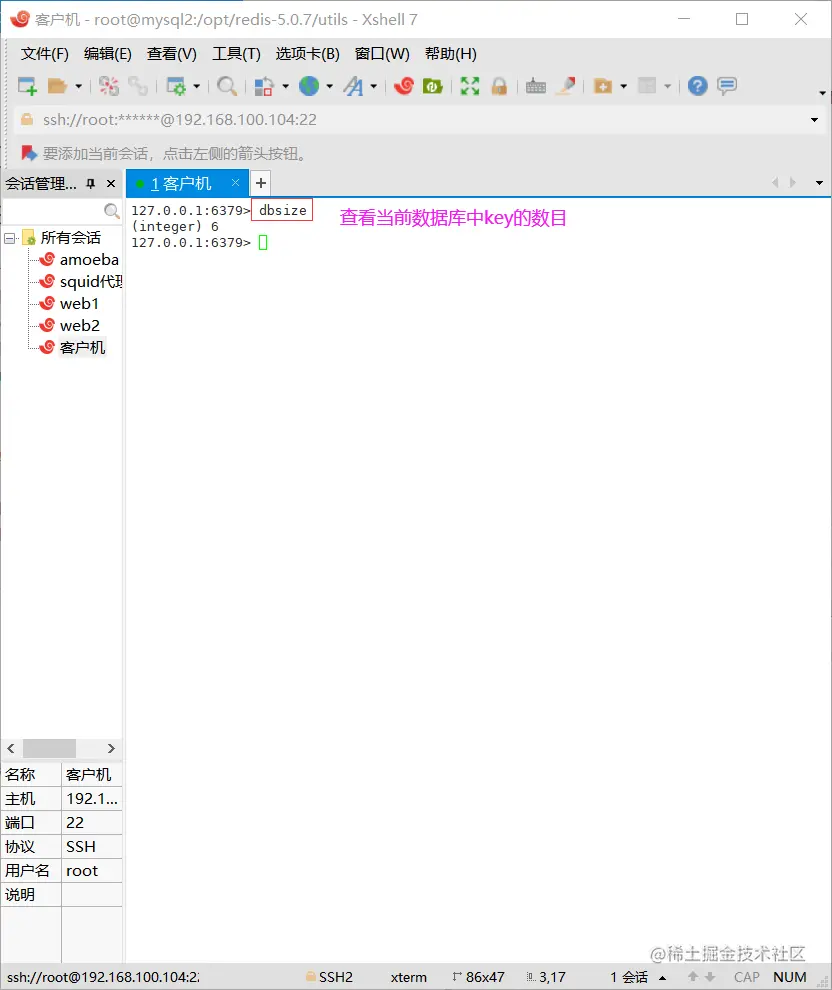
Task: Select the 1 客户机 session tab
Action: point(181,184)
